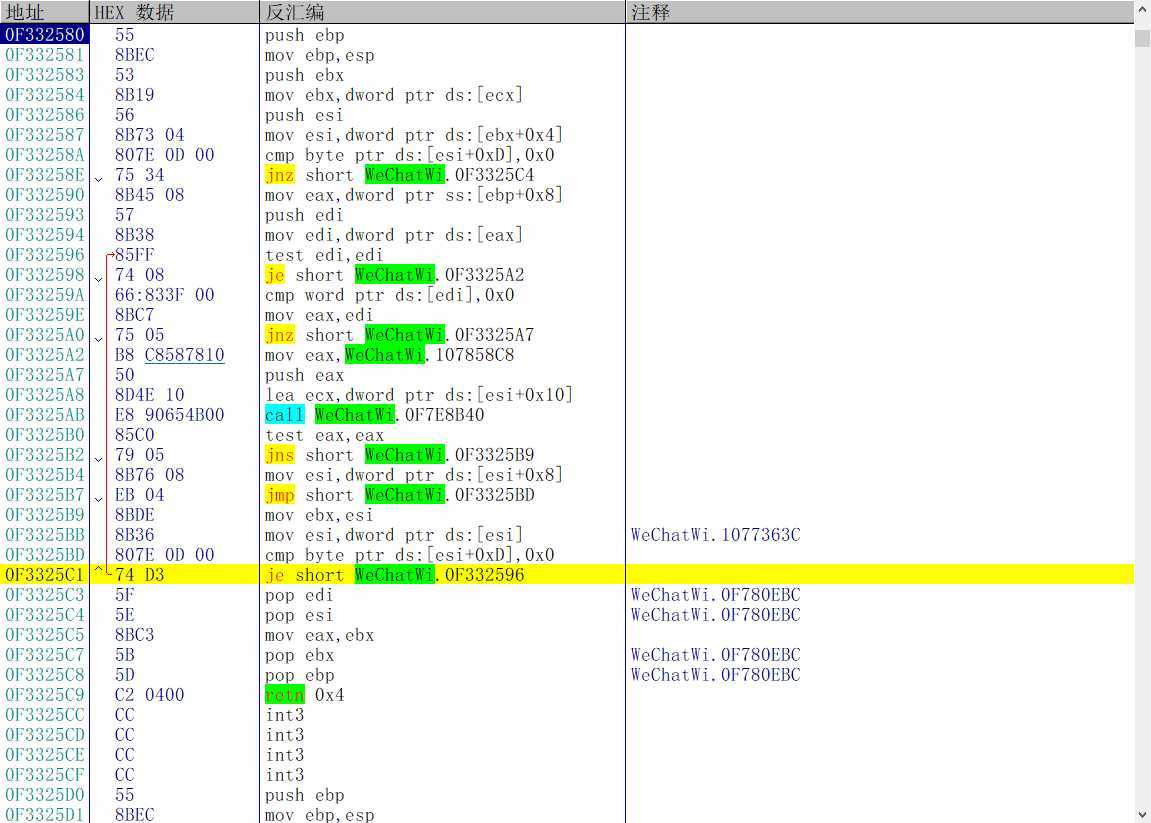Click jump arrow marker at 0F332598
The height and width of the screenshot is (823, 1151).
tap(98, 278)
